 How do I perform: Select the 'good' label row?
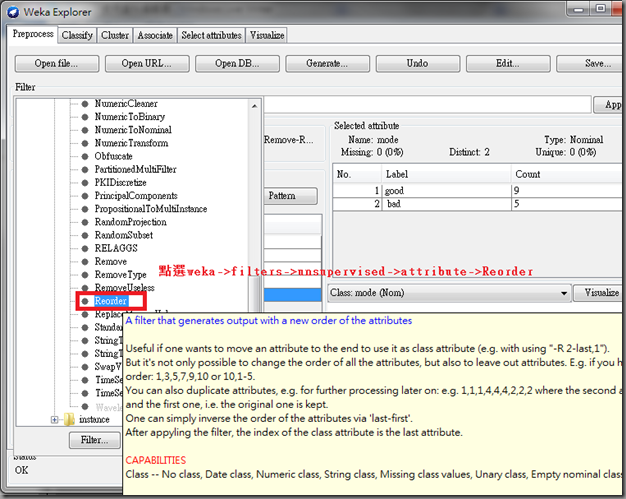(x=477, y=191)
